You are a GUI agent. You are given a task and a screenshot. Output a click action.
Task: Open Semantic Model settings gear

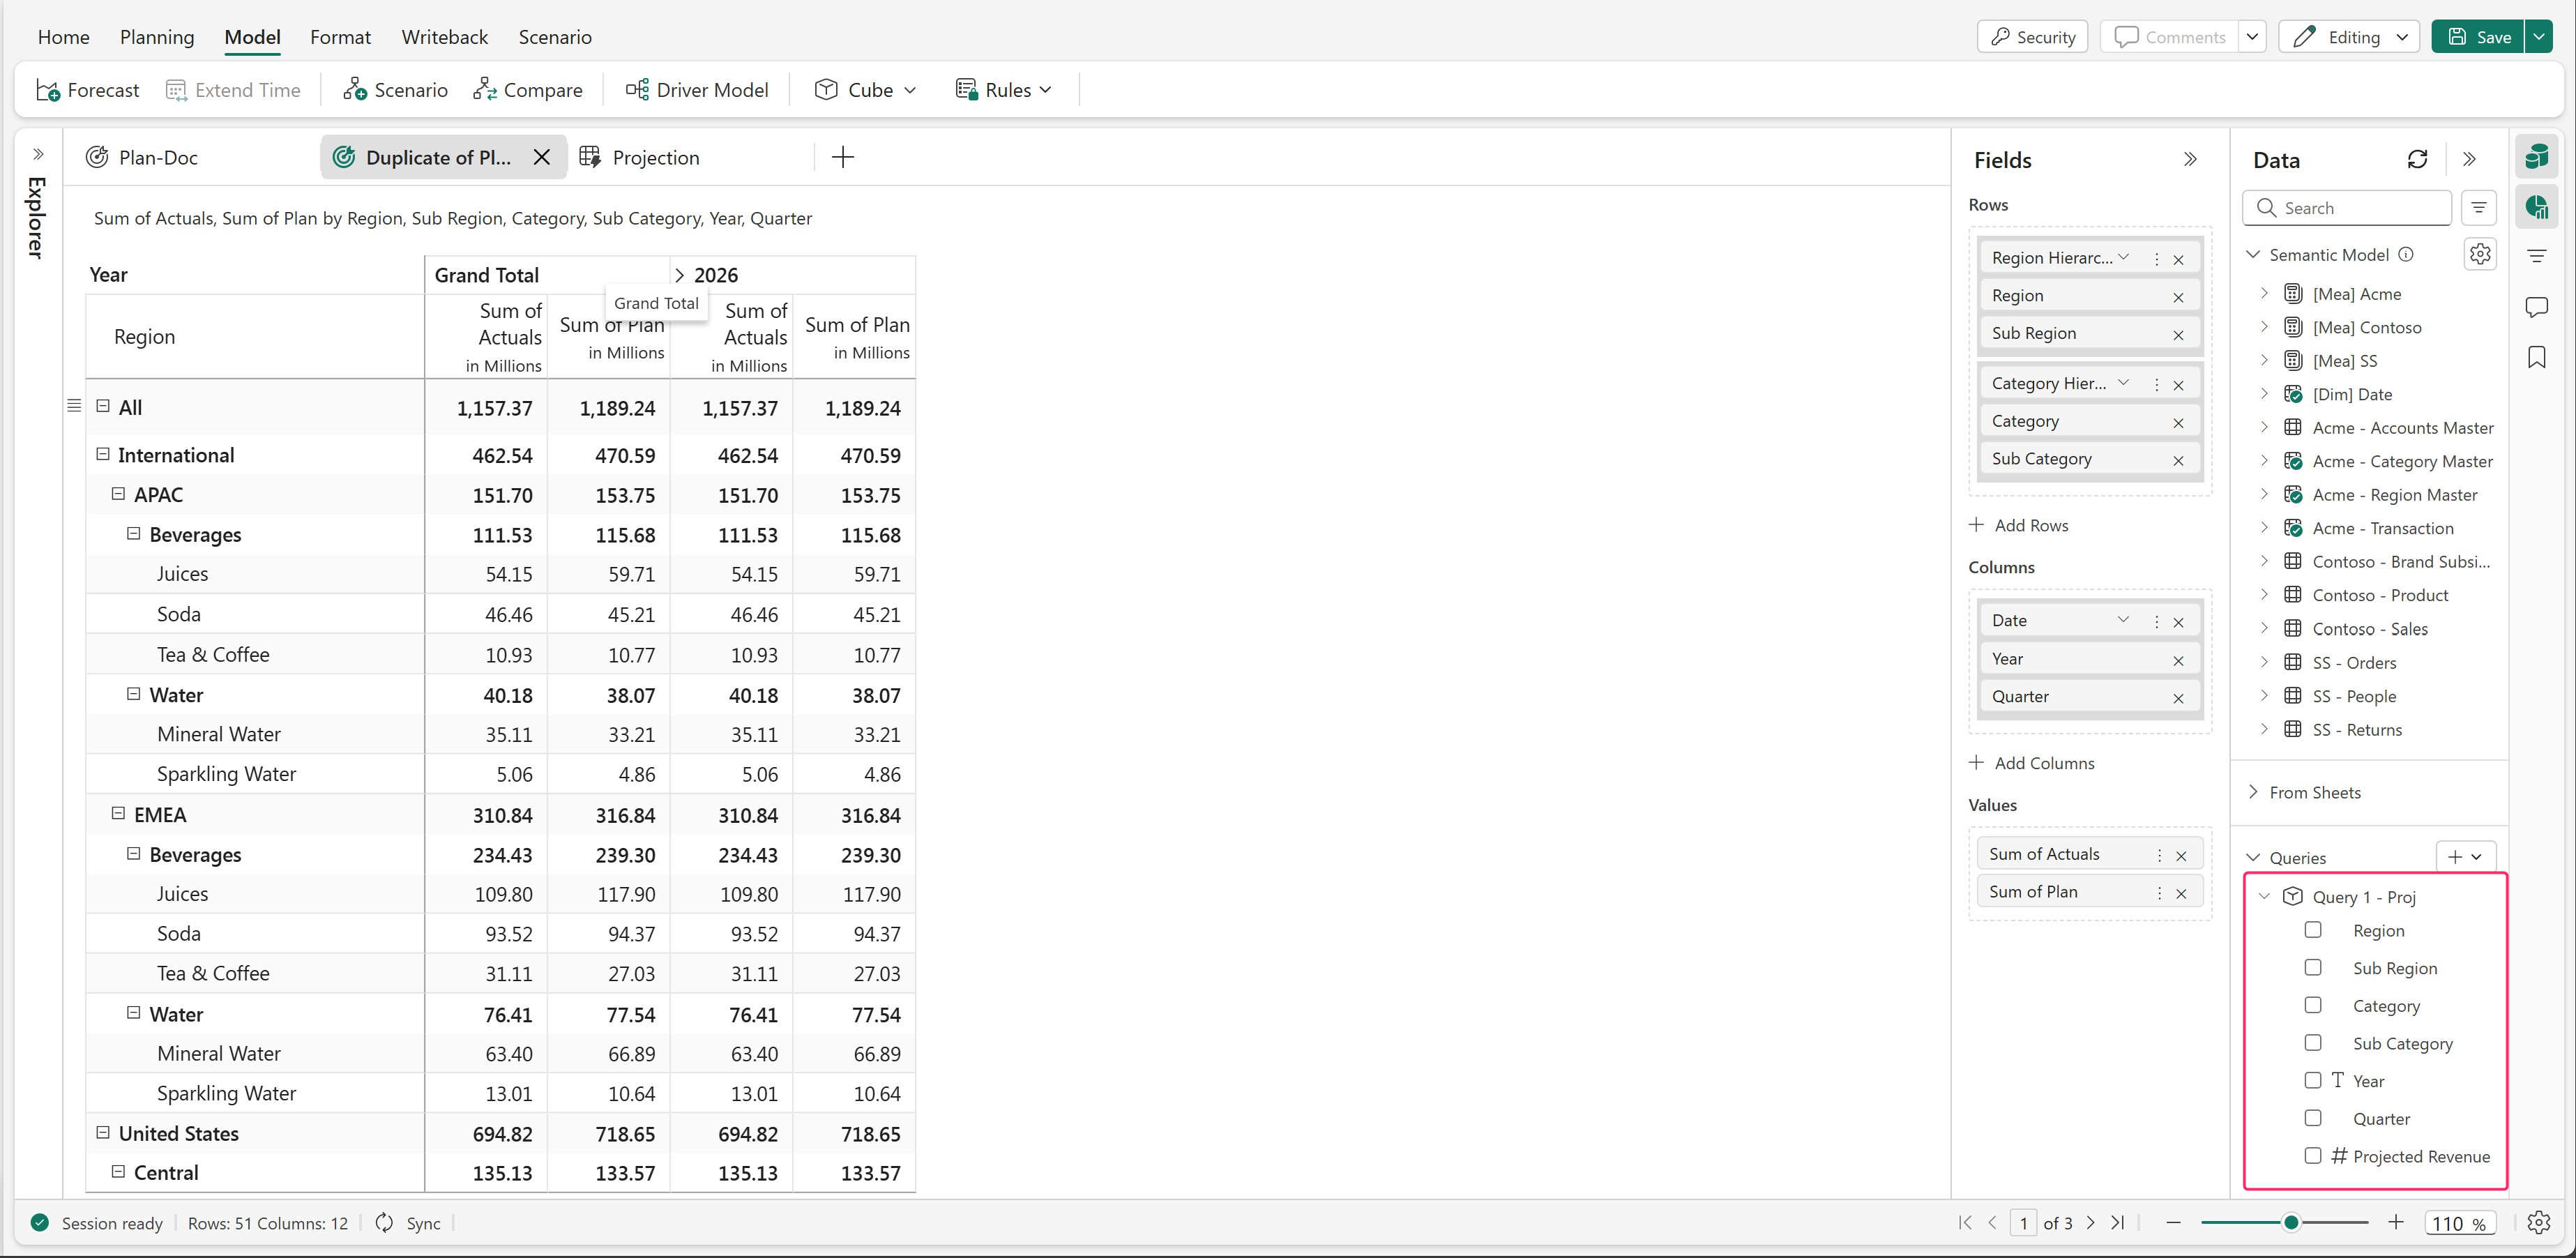2479,254
